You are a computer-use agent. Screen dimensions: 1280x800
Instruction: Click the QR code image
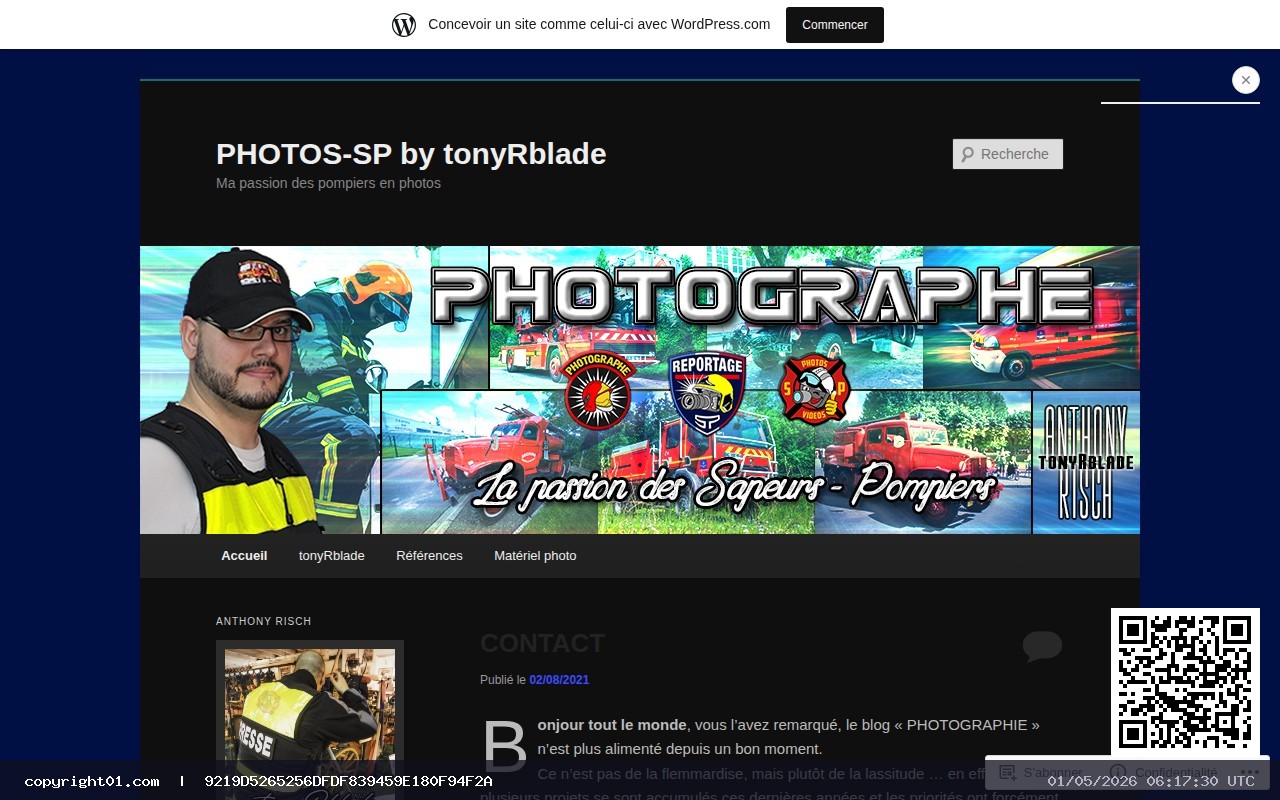(x=1185, y=682)
